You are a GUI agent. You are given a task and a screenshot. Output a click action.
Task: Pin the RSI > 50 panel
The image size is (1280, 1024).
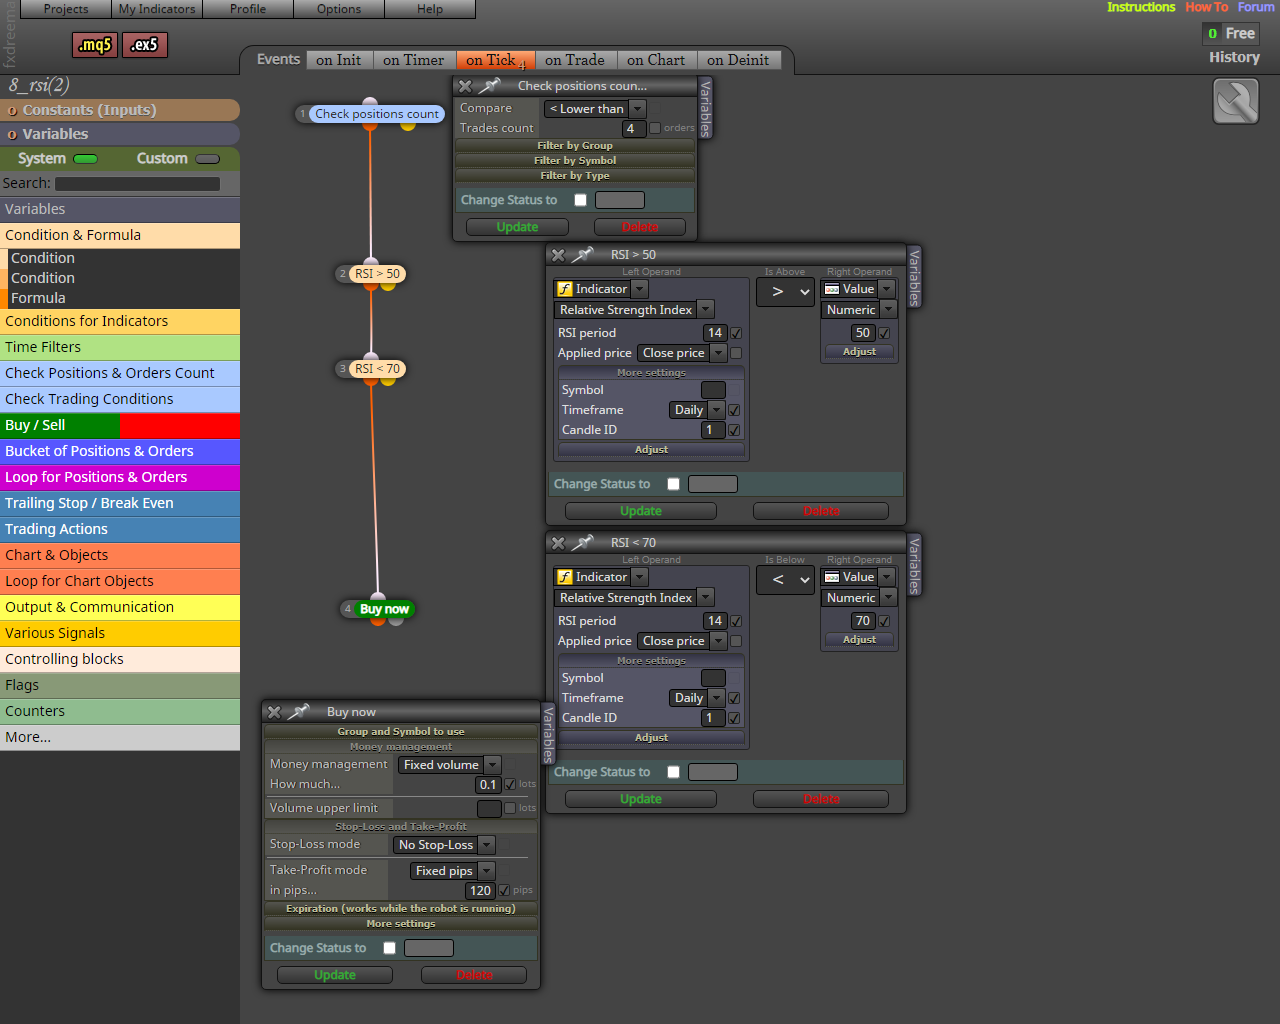pyautogui.click(x=582, y=255)
